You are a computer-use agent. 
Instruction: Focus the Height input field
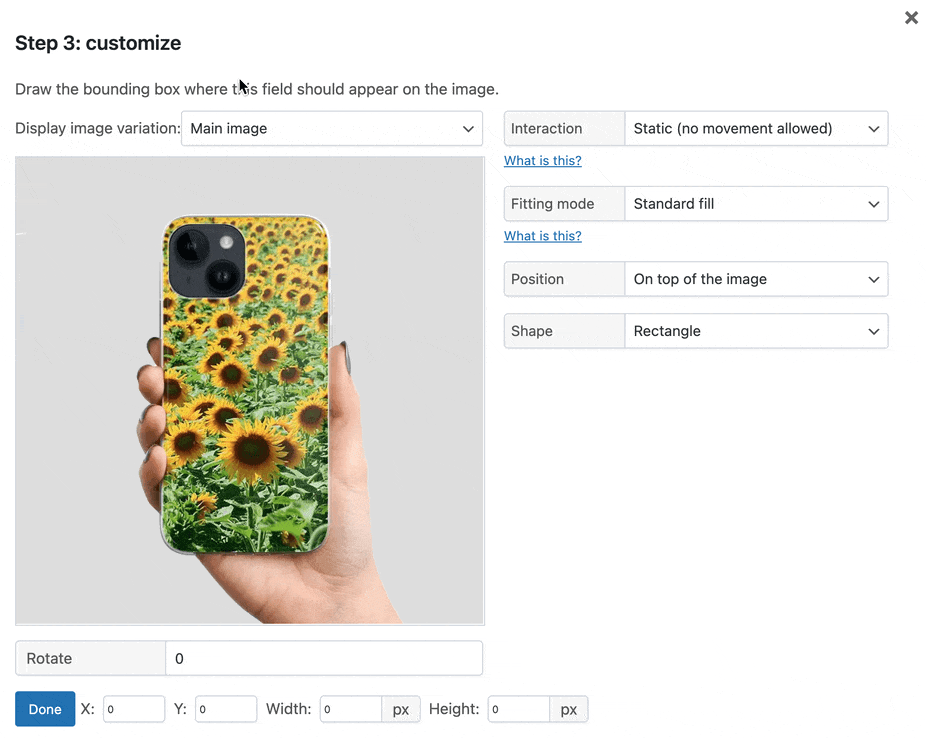click(x=519, y=709)
